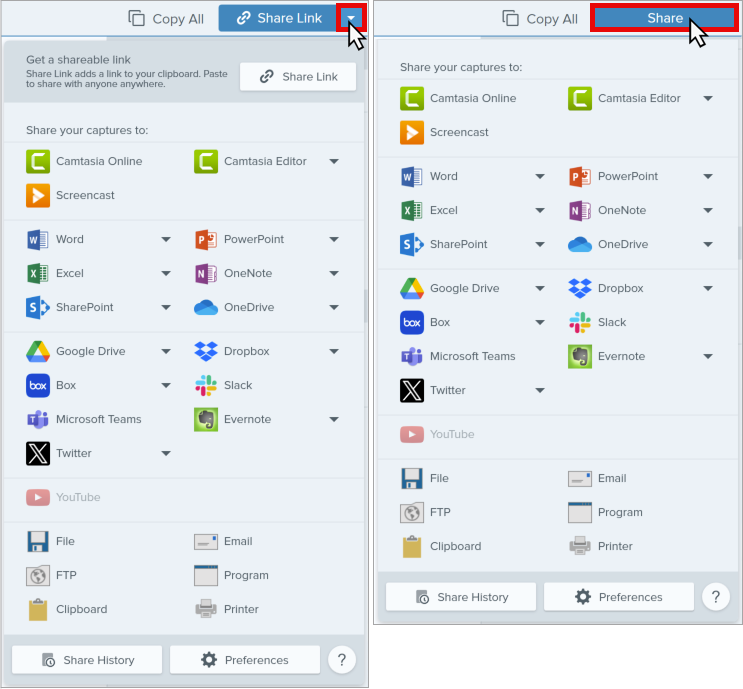This screenshot has width=743, height=689.
Task: Expand Dropbox dropdown arrow in right panel
Action: 708,288
